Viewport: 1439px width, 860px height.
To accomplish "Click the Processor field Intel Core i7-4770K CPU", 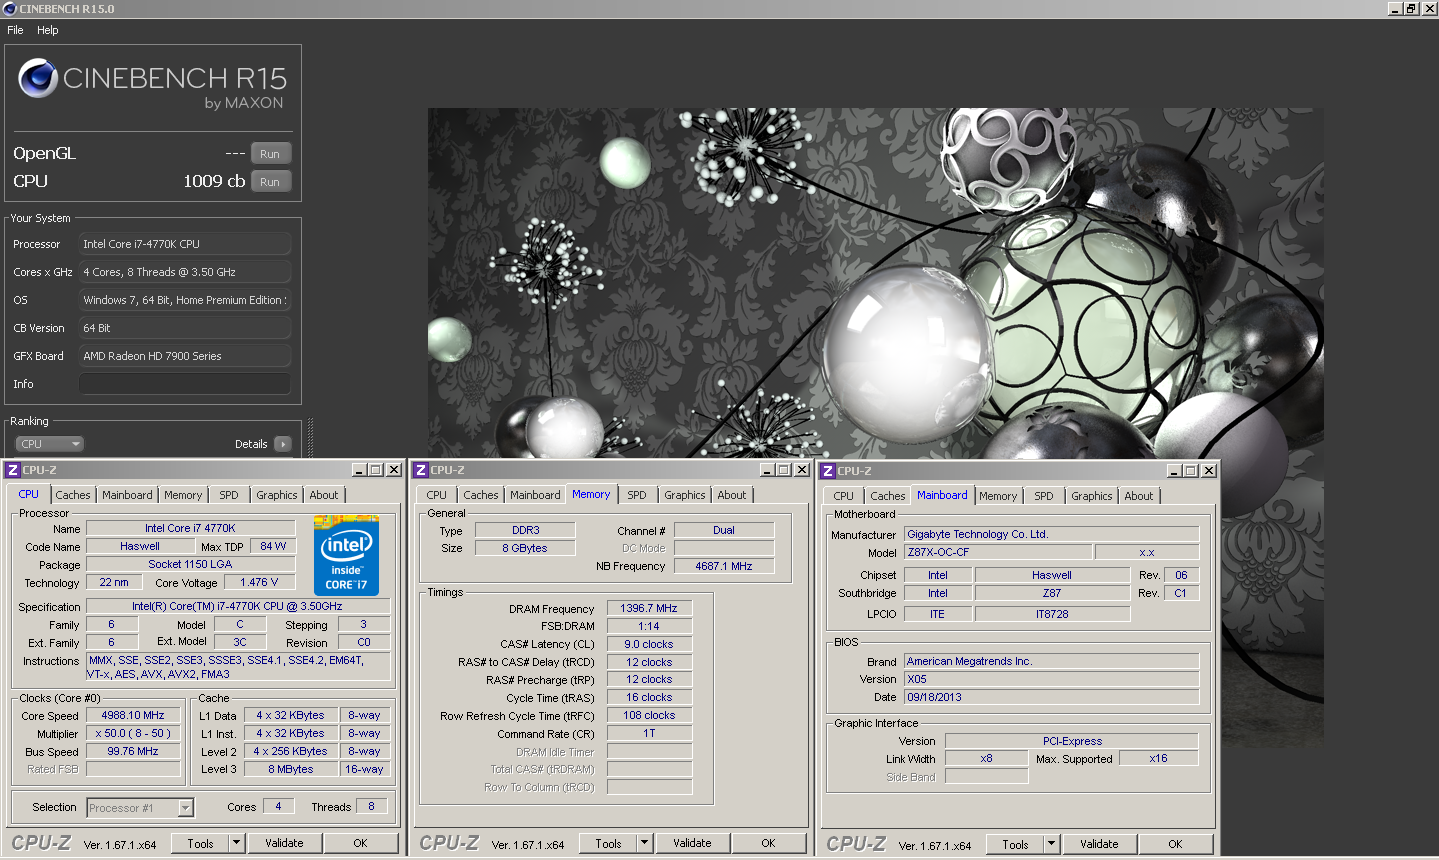I will (x=185, y=244).
